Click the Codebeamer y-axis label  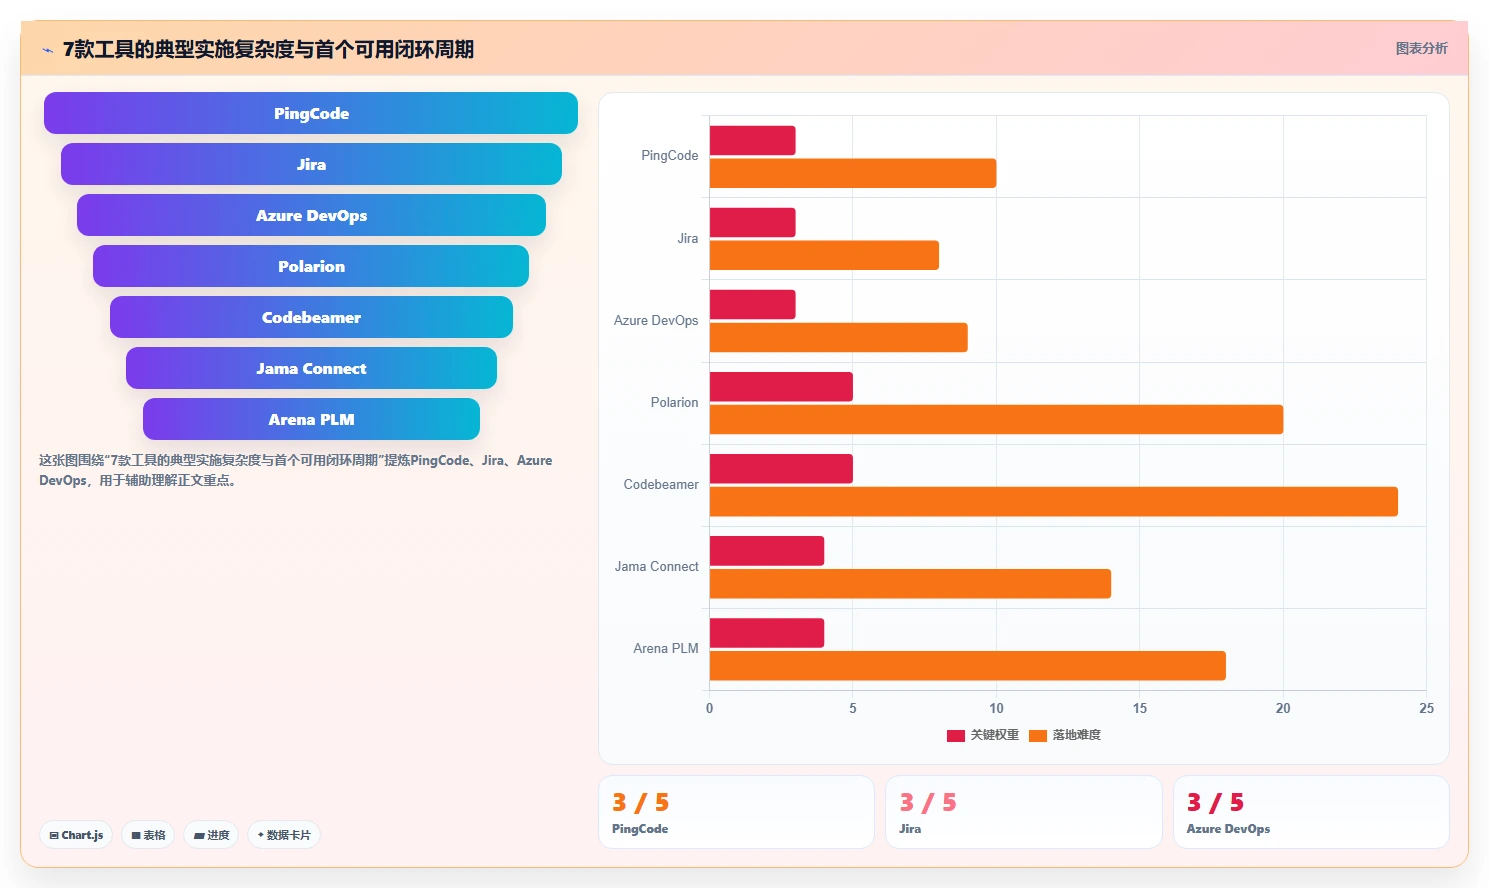tap(661, 484)
